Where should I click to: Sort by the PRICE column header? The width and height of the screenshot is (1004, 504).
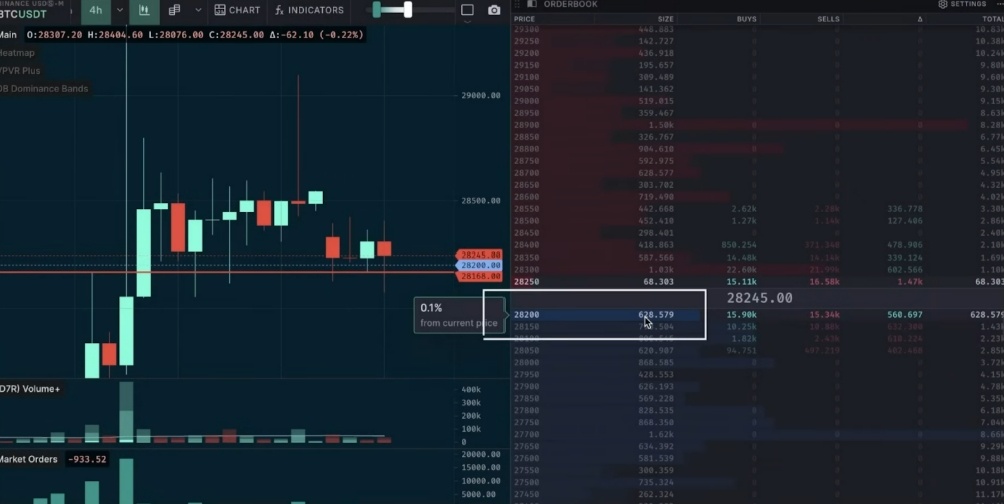[524, 19]
